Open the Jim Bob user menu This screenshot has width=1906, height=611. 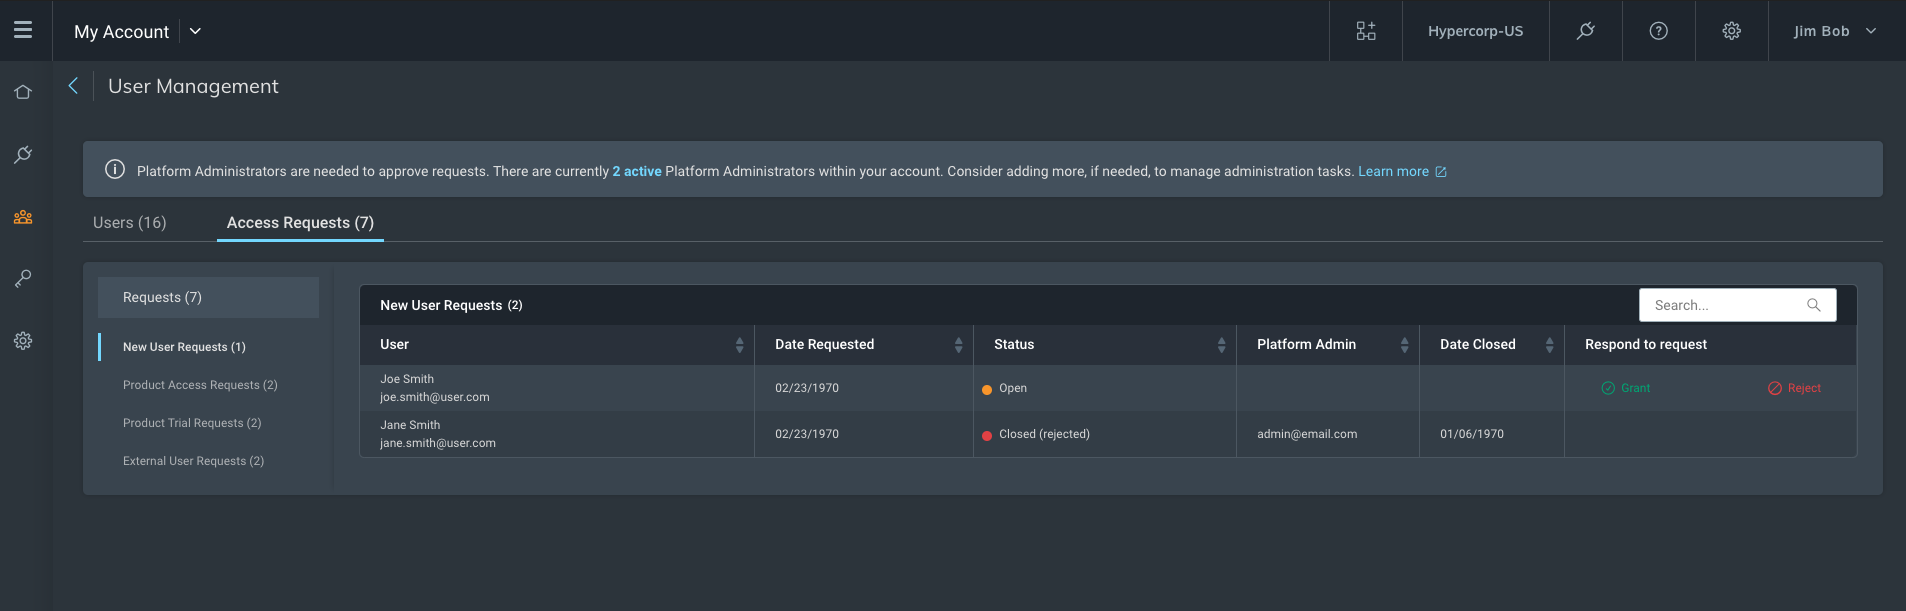[x=1835, y=31]
